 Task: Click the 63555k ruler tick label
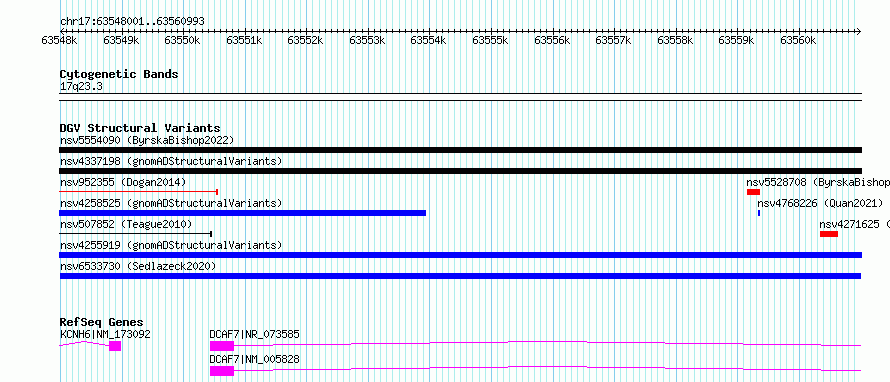pos(490,40)
